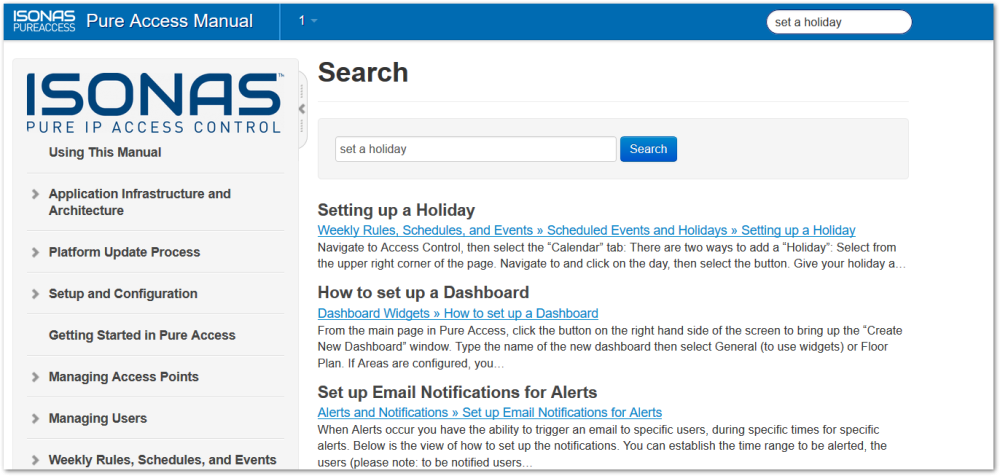
Task: Click the How to set up a Dashboard heading
Action: 423,292
